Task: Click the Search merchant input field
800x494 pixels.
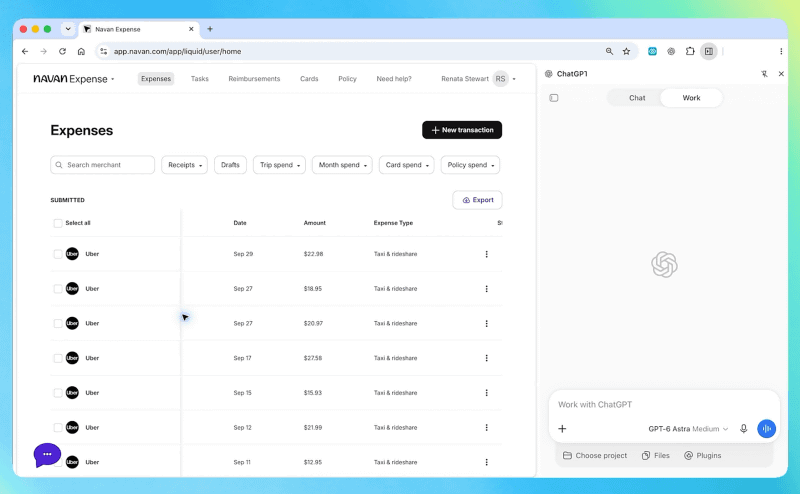Action: tap(103, 165)
